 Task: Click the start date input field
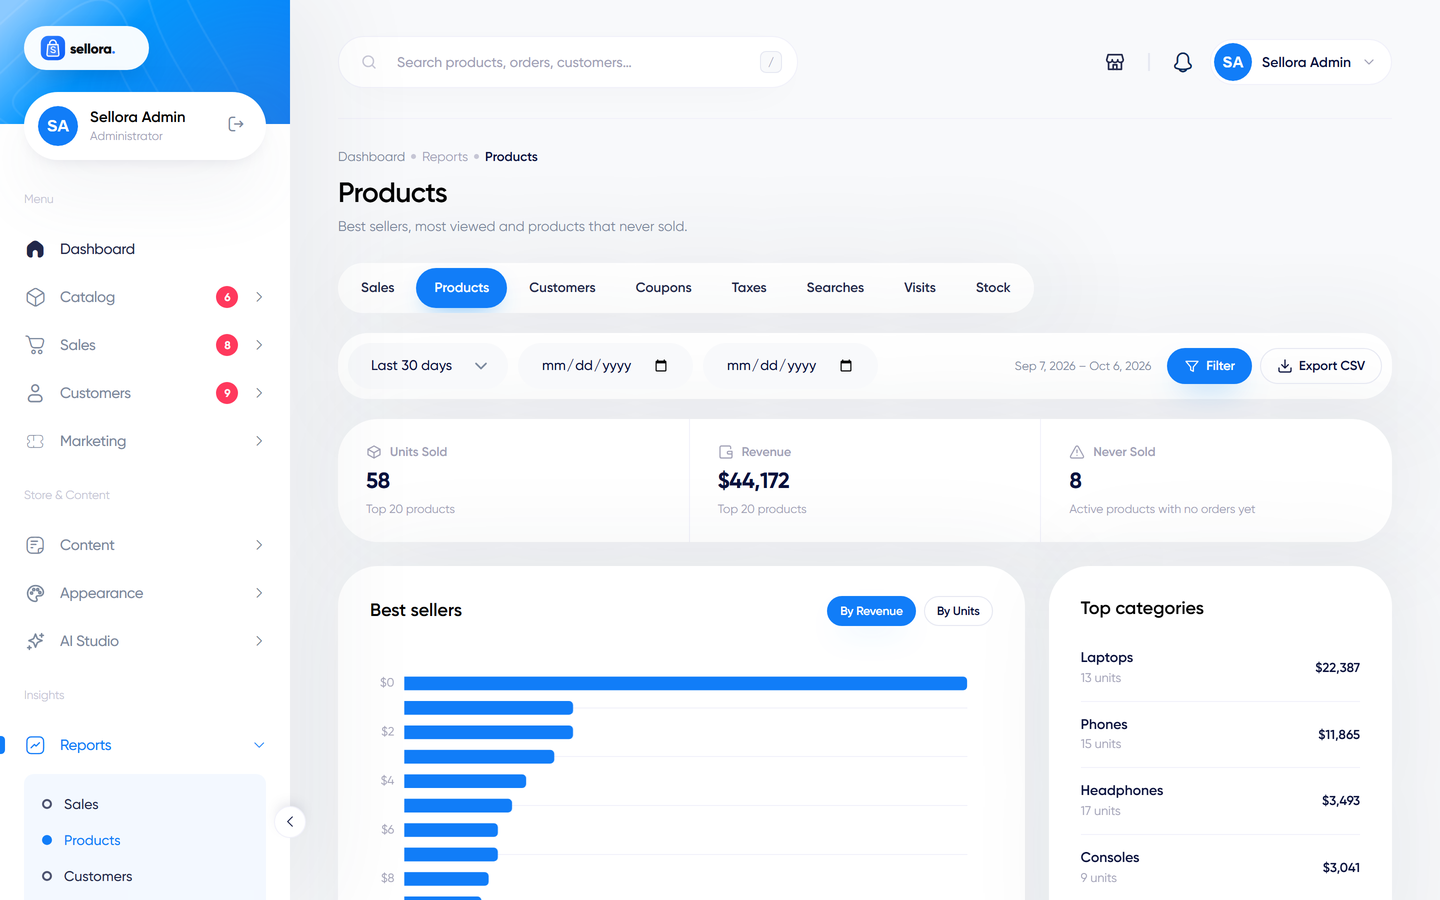[605, 366]
